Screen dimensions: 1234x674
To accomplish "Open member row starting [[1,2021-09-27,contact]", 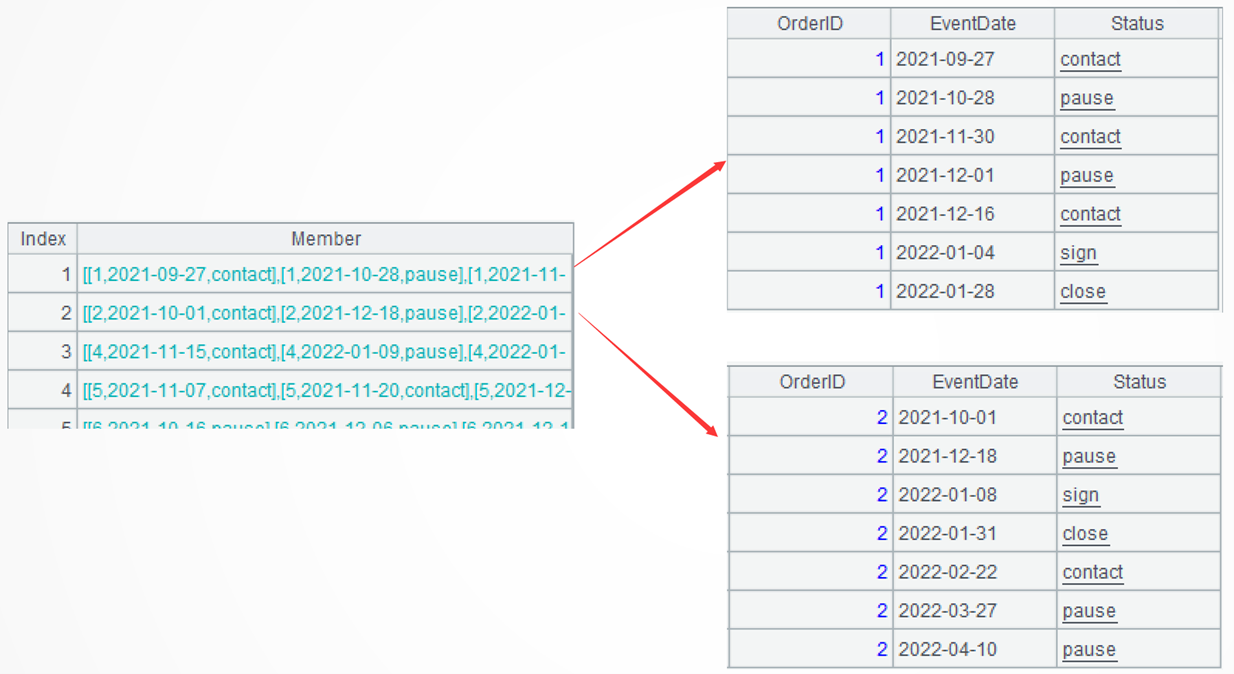I will [x=326, y=274].
